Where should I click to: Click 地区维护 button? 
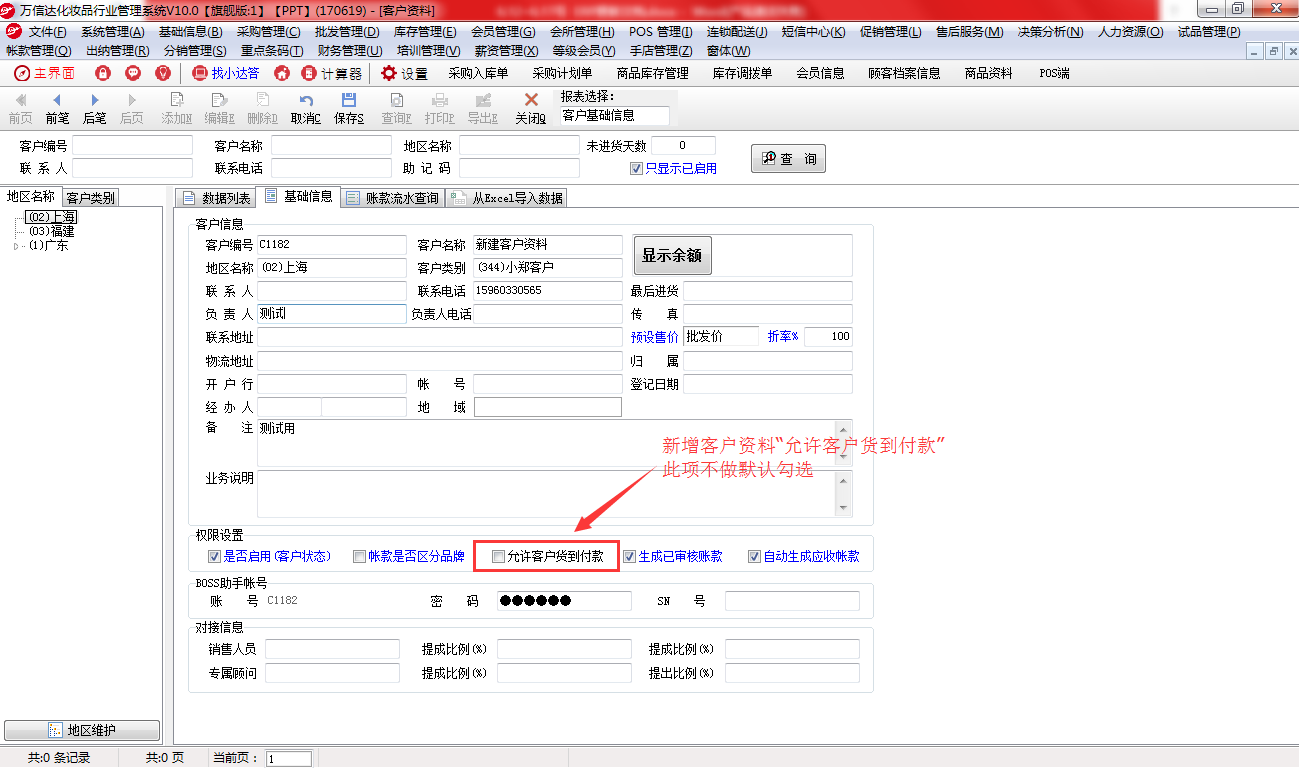point(82,730)
